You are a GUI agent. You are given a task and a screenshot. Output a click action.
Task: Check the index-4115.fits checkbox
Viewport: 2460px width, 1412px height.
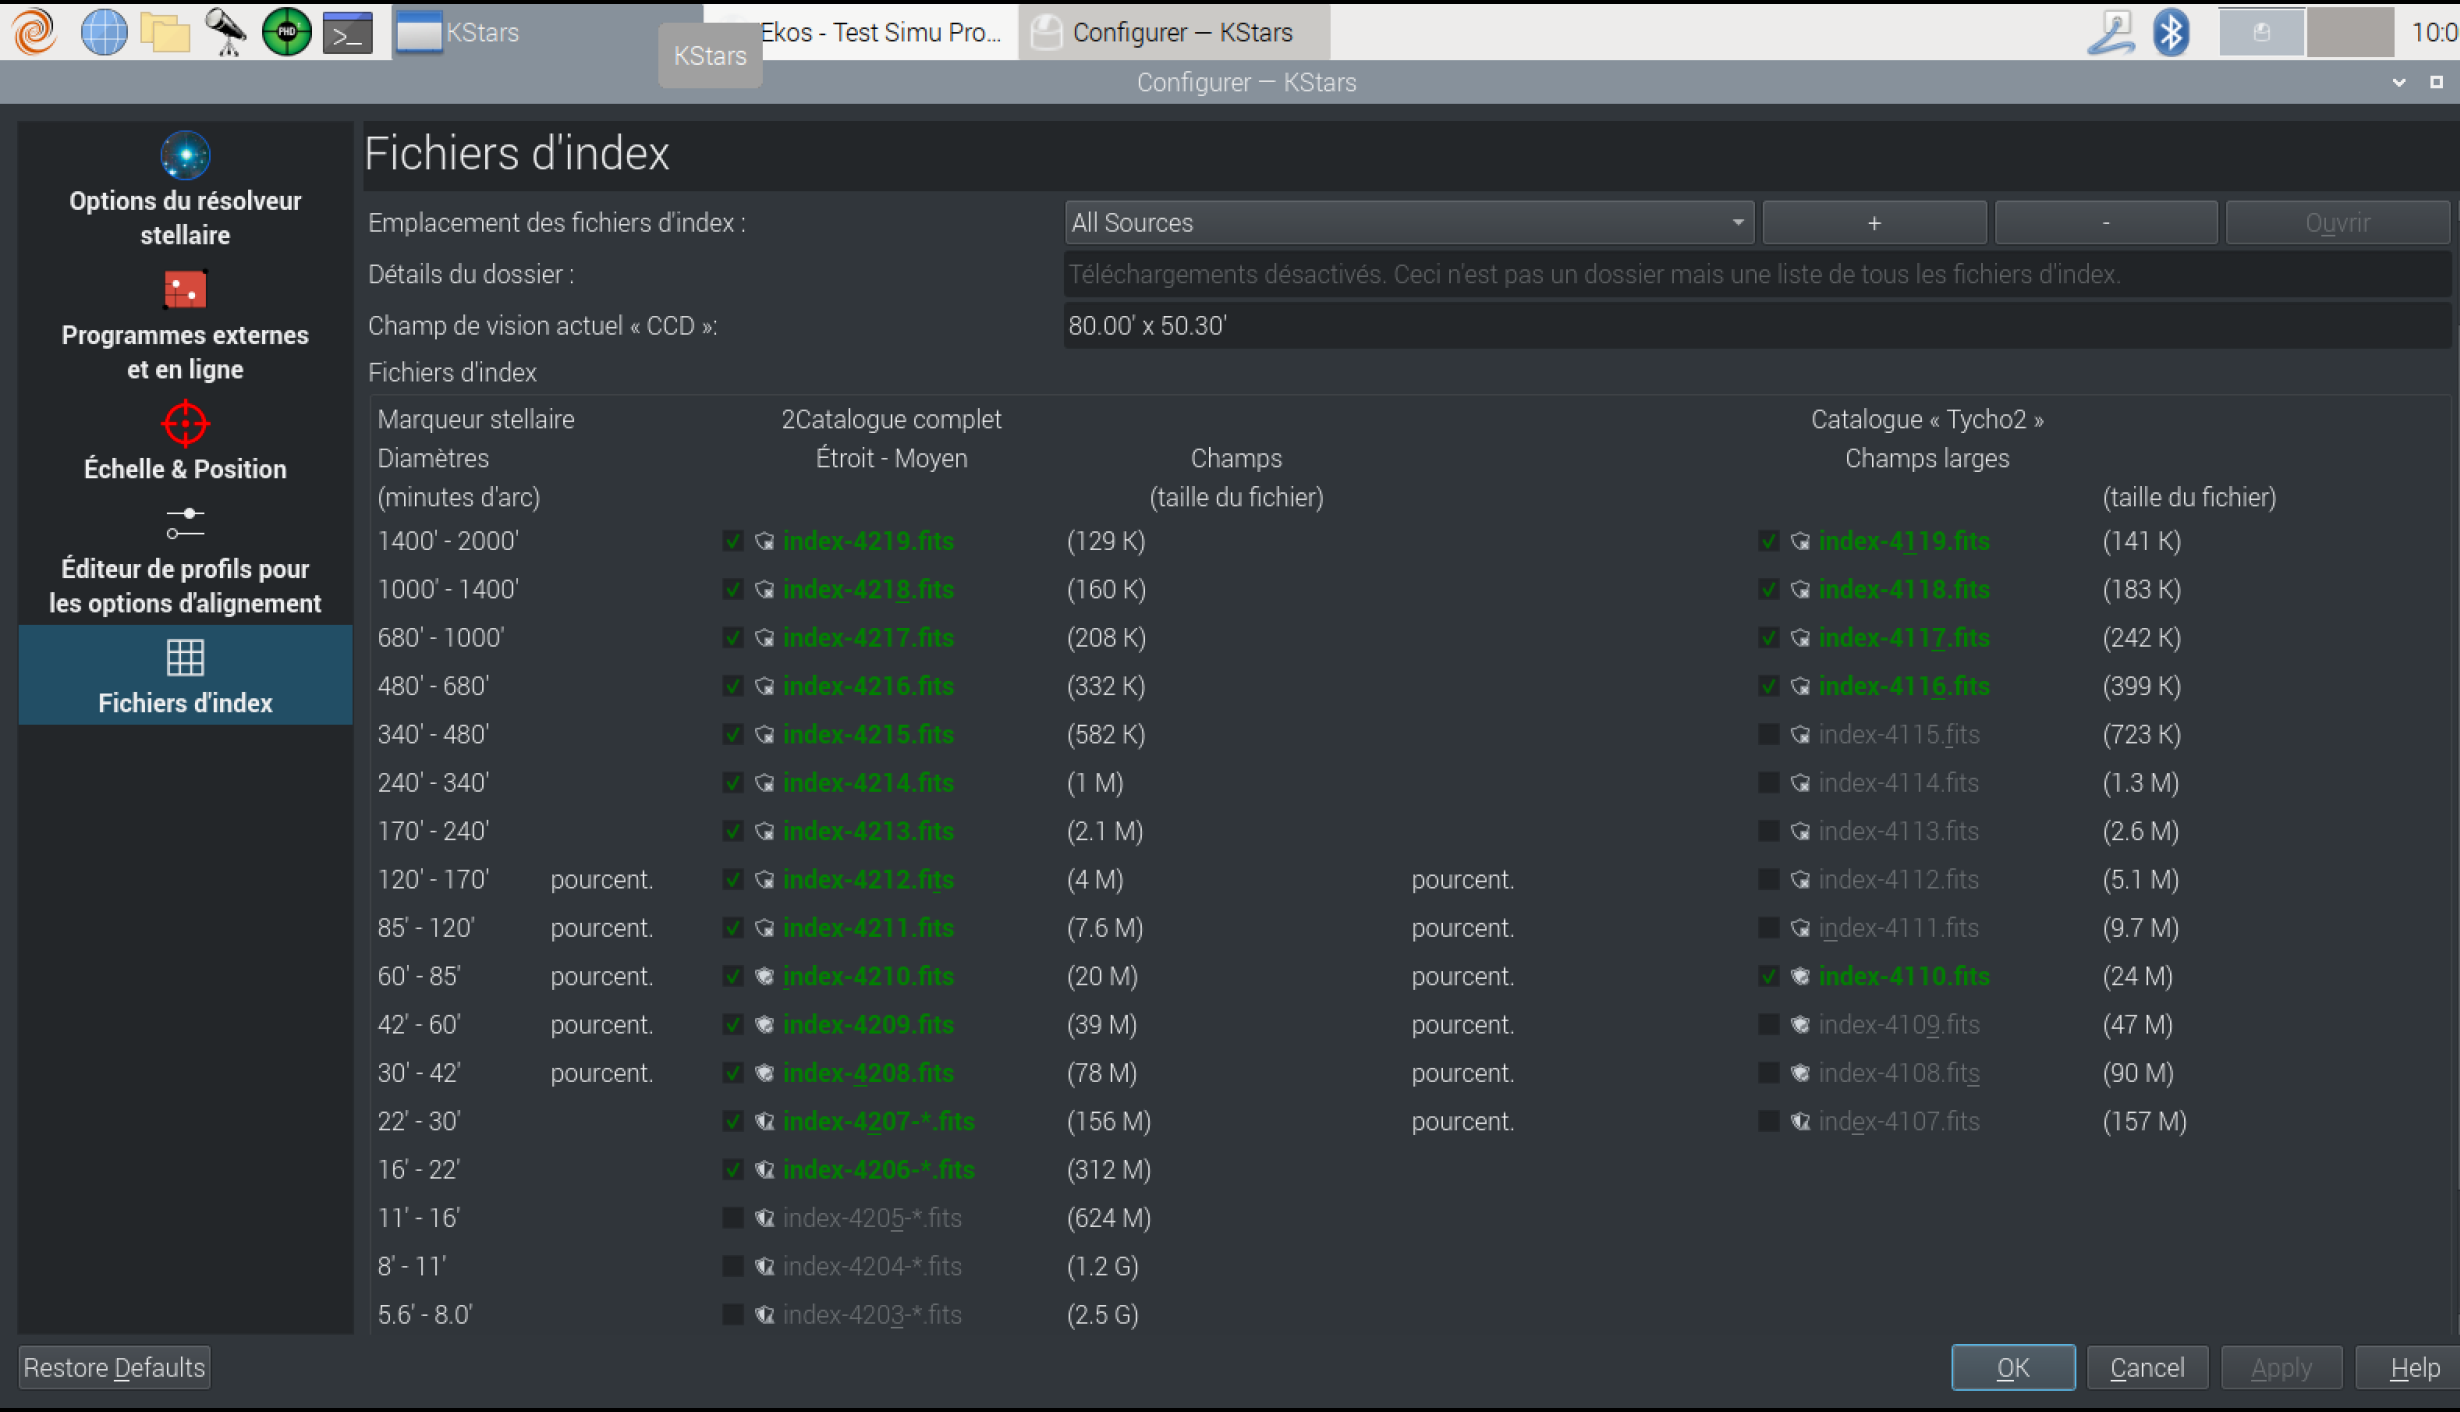pos(1768,735)
